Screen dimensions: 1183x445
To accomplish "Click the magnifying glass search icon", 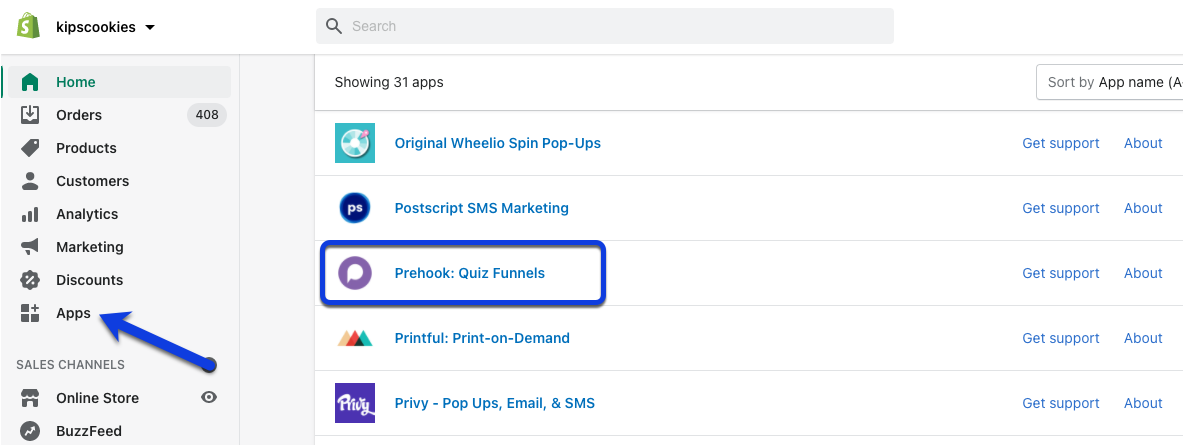I will [334, 26].
